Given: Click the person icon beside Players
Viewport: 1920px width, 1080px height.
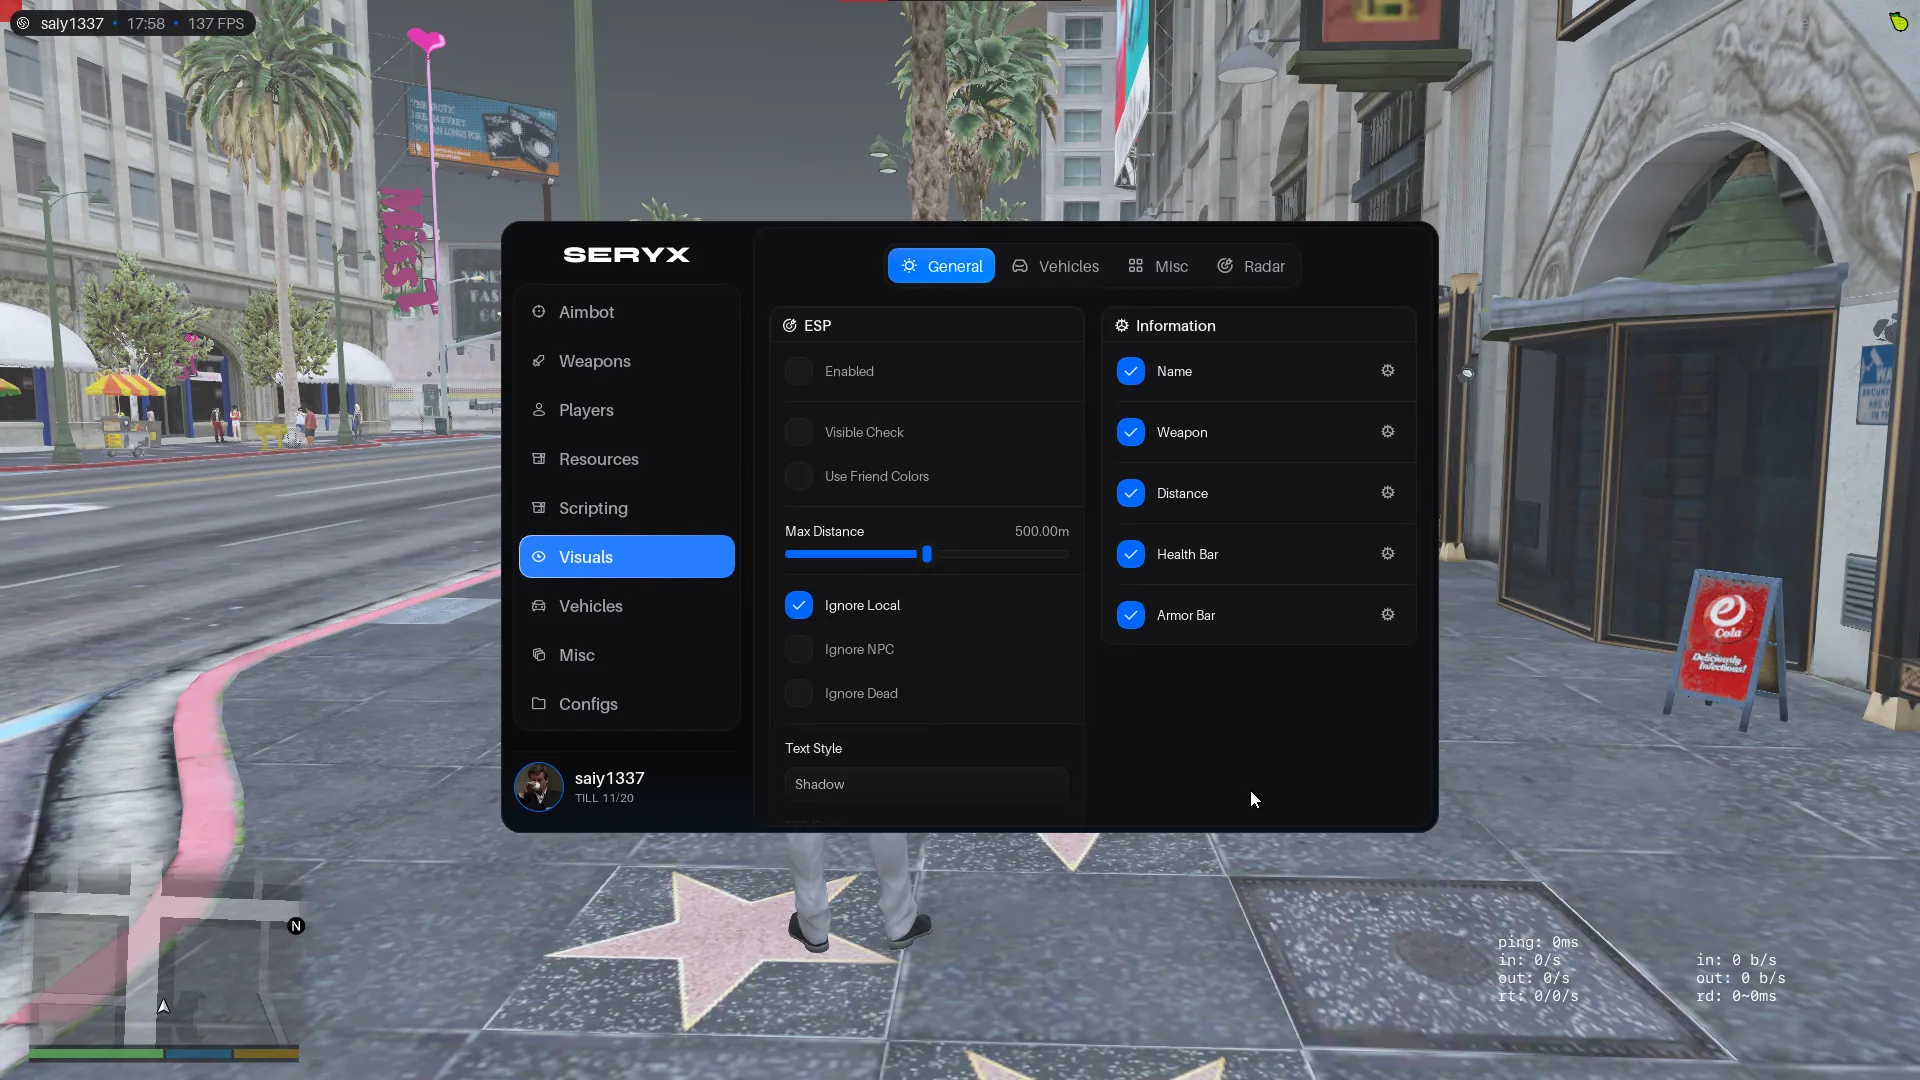Looking at the screenshot, I should point(539,410).
